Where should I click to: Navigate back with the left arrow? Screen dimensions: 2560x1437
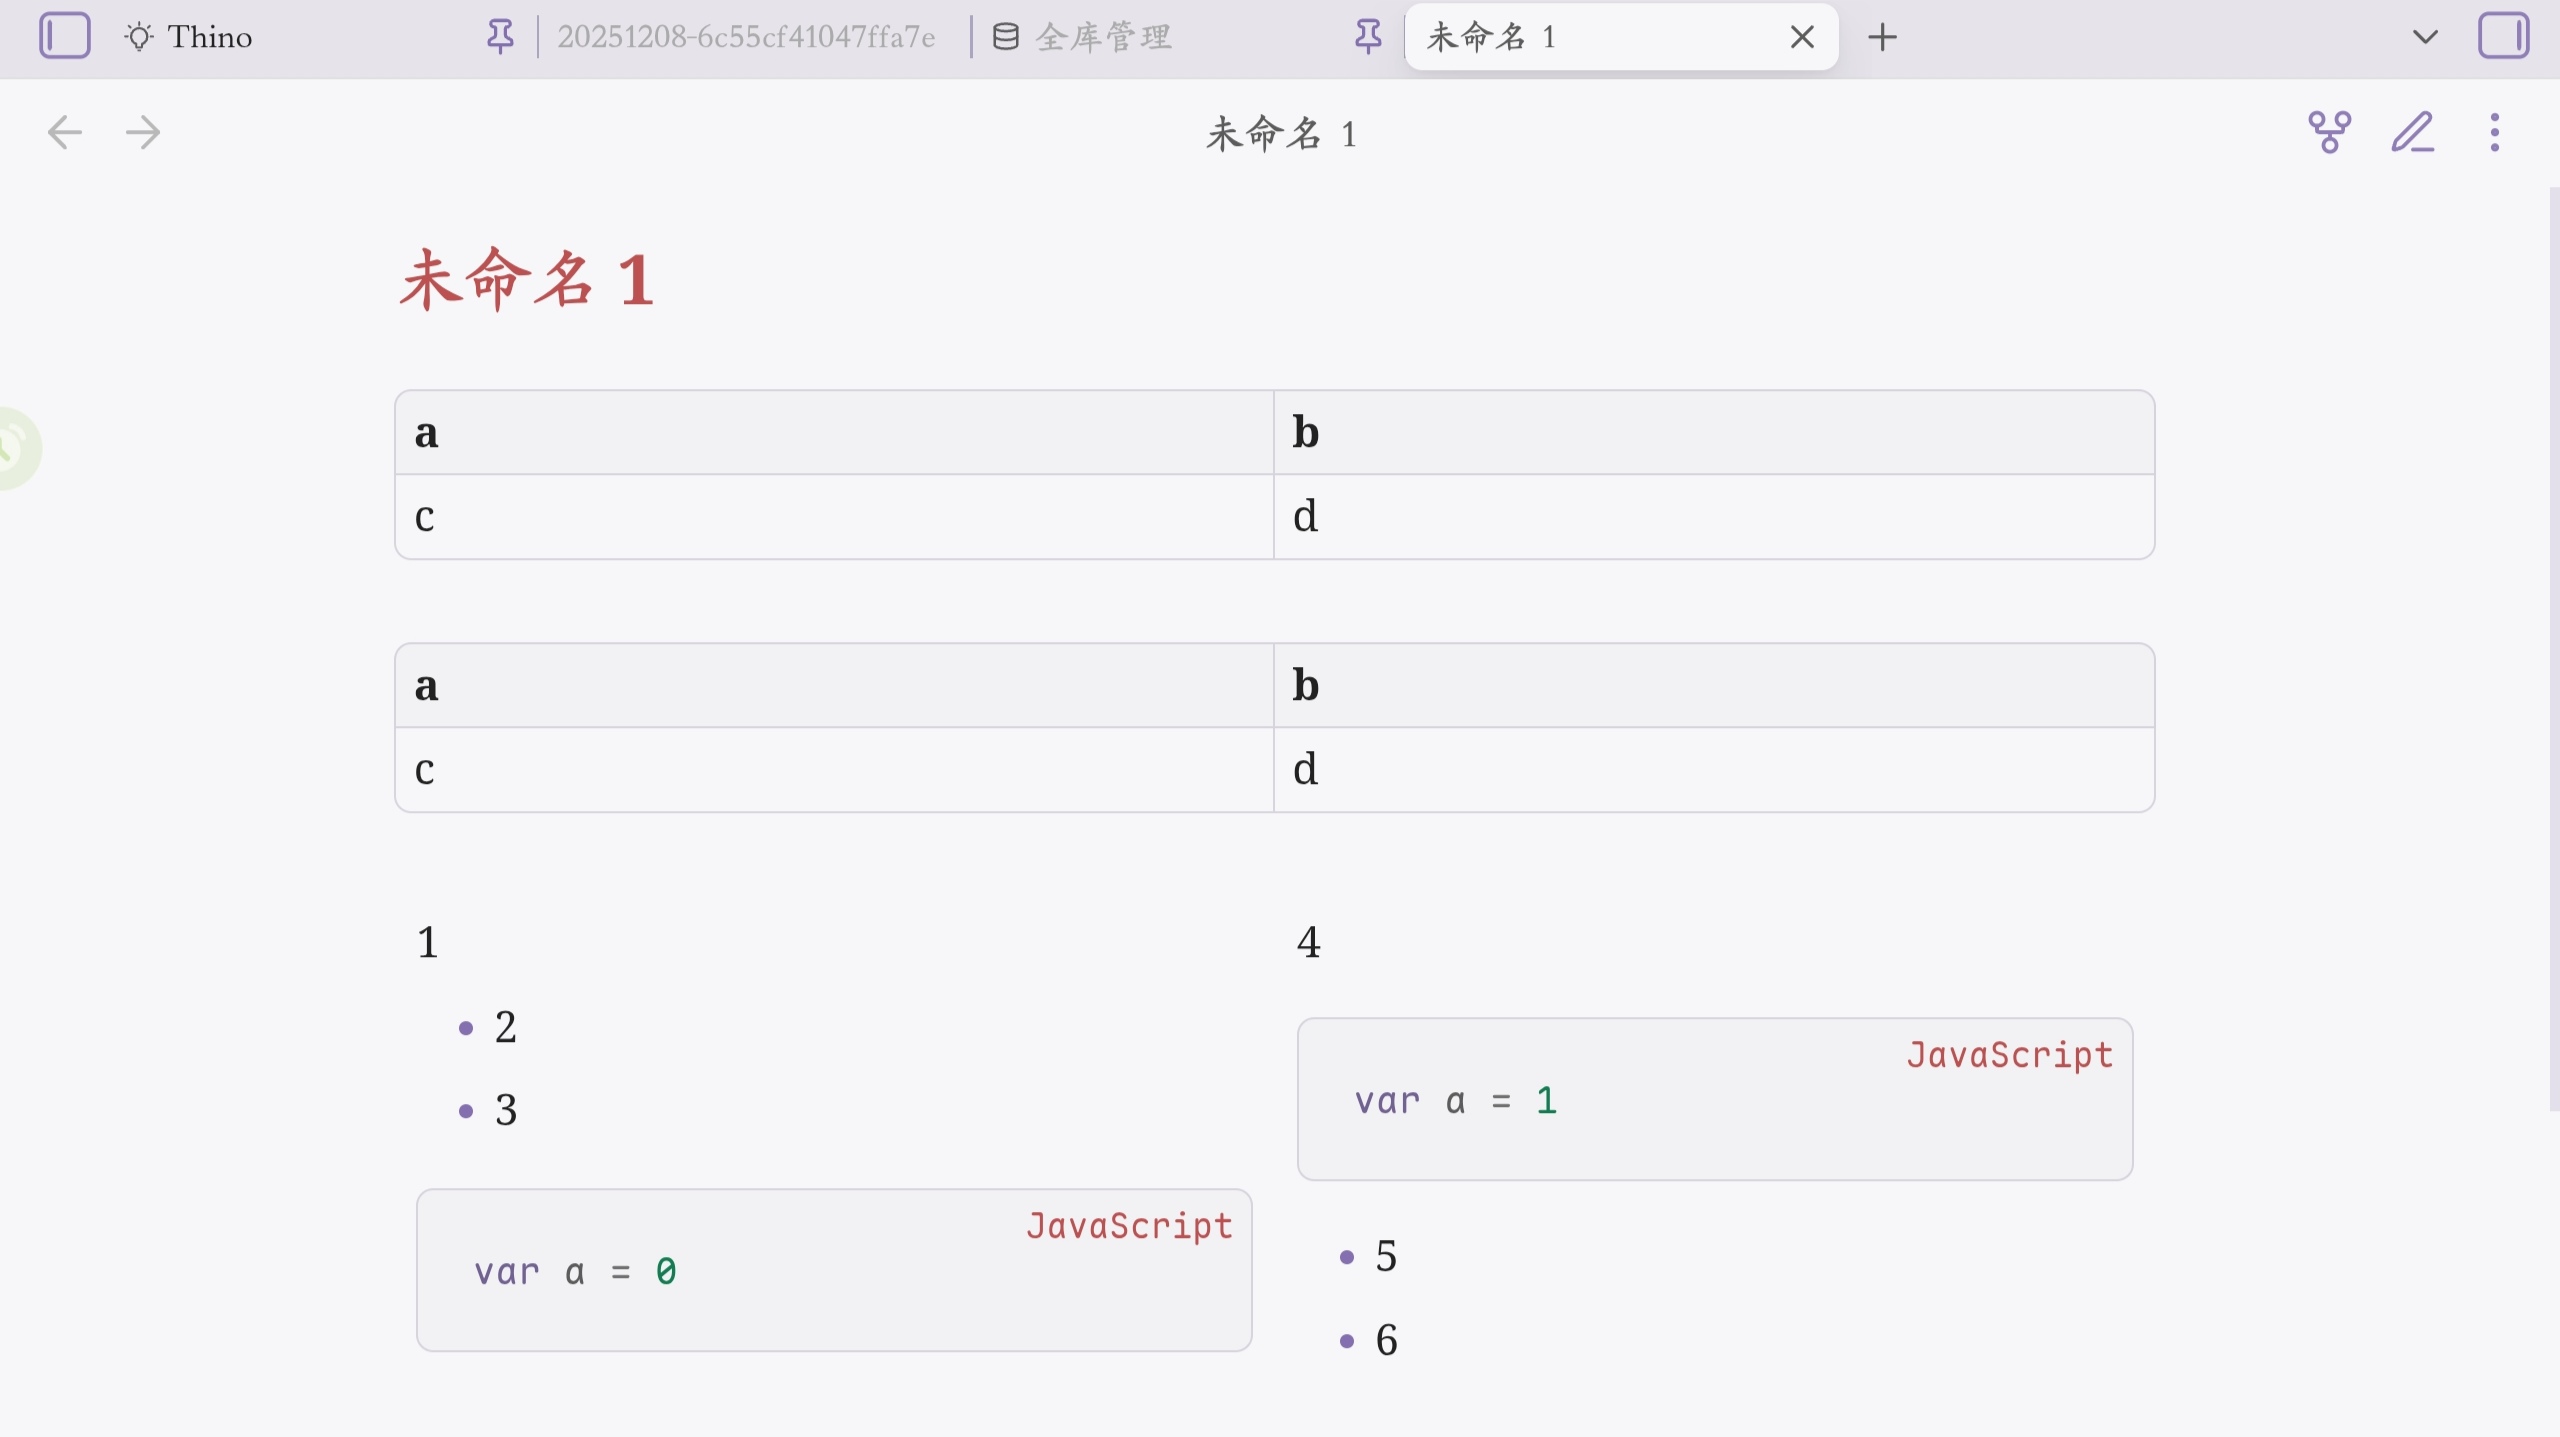[65, 132]
